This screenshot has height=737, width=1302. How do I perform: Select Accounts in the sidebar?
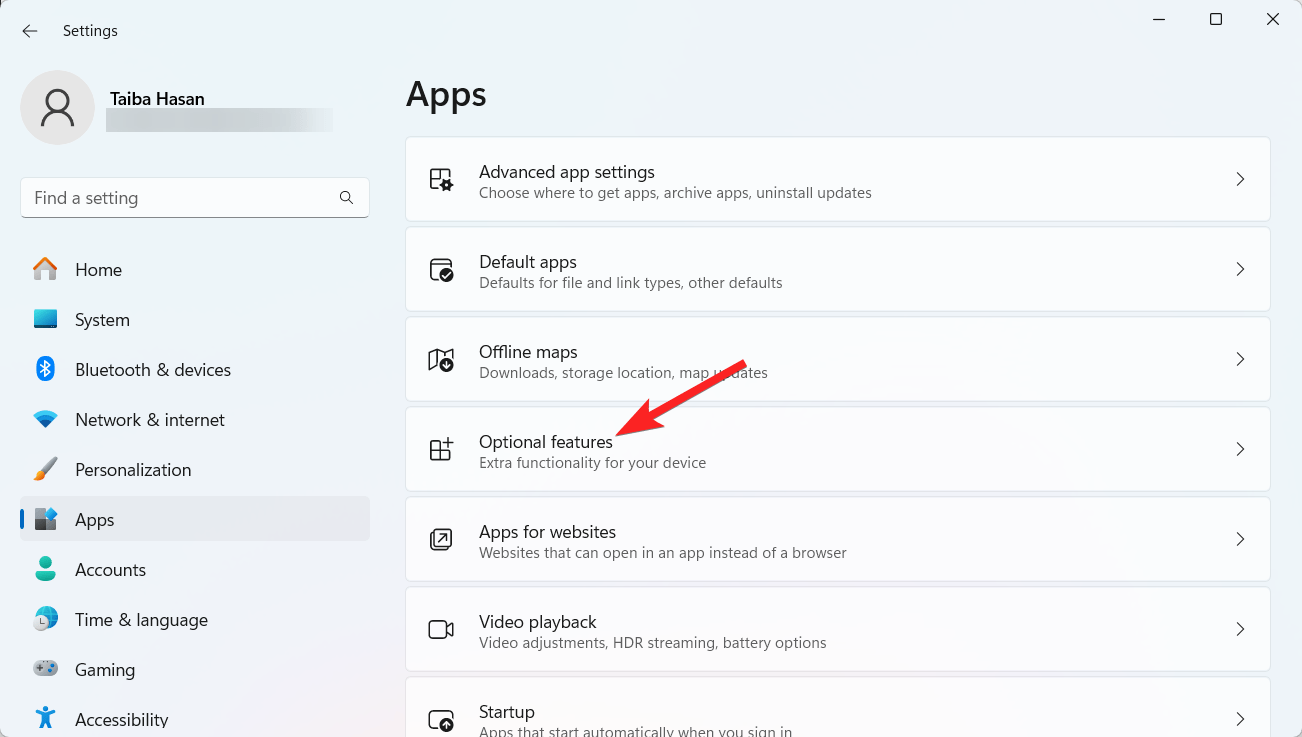[110, 569]
